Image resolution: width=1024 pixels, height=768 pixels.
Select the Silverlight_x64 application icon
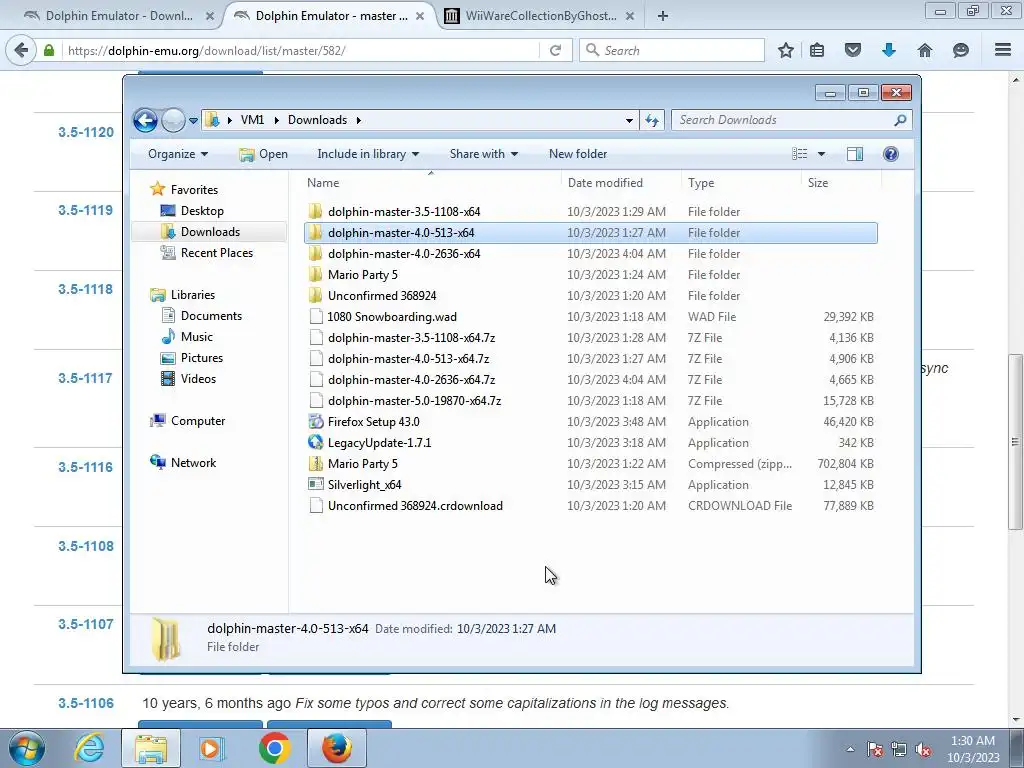tap(315, 485)
